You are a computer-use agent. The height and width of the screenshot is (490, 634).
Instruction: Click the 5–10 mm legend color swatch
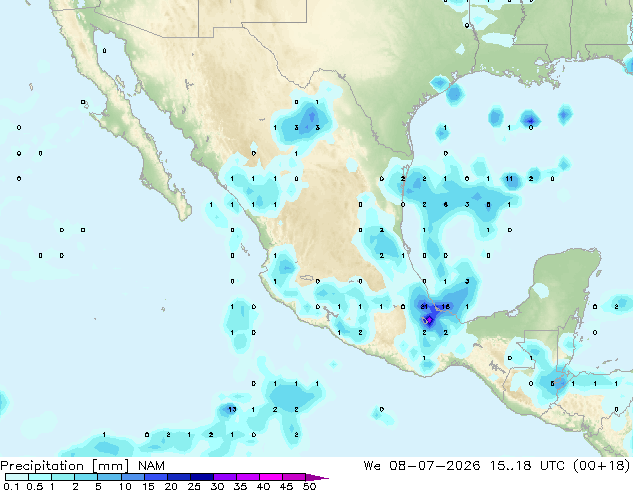109,477
